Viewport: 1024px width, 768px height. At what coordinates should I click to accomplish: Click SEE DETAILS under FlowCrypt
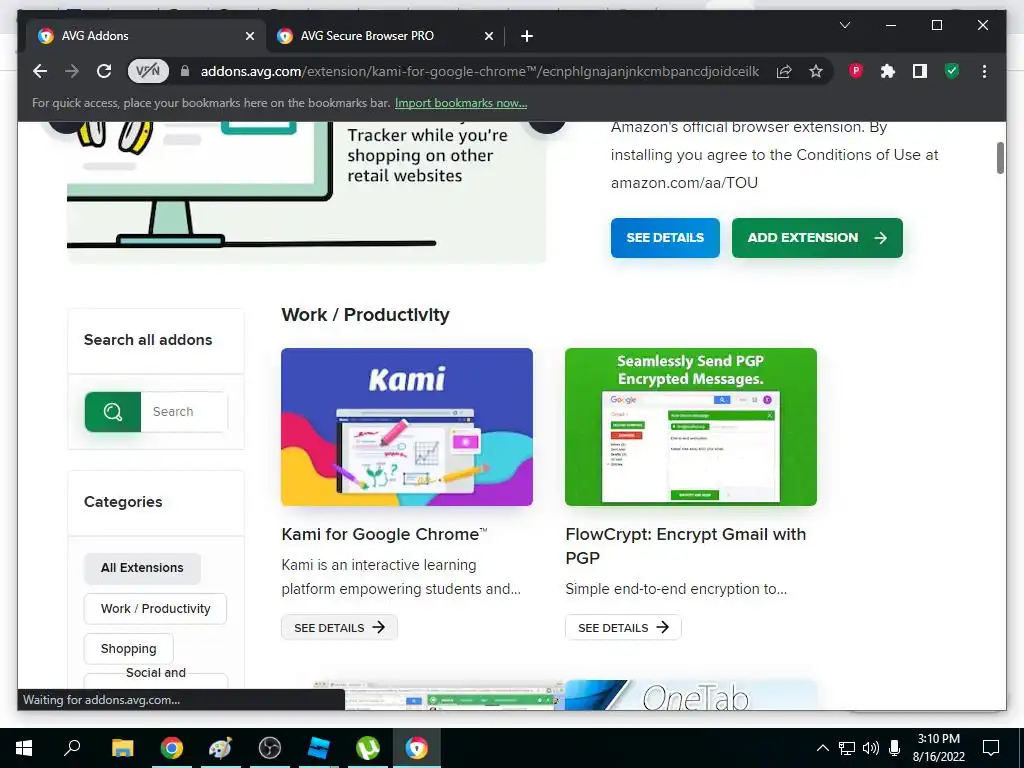point(623,628)
